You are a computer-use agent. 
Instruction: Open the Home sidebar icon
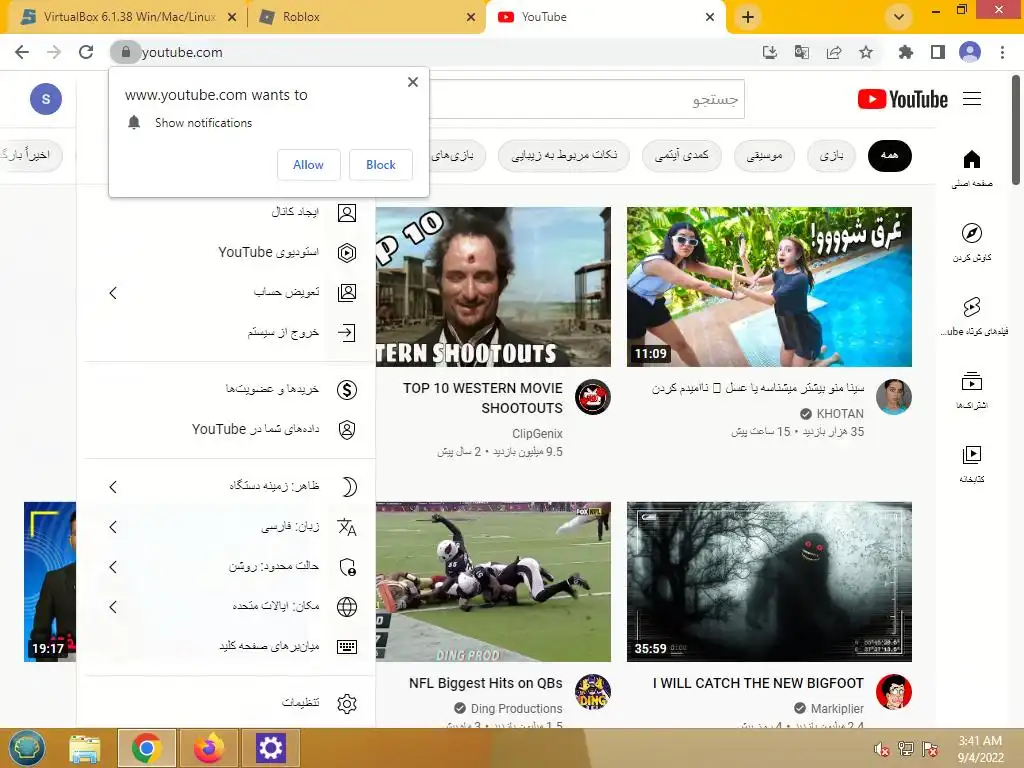tap(972, 159)
